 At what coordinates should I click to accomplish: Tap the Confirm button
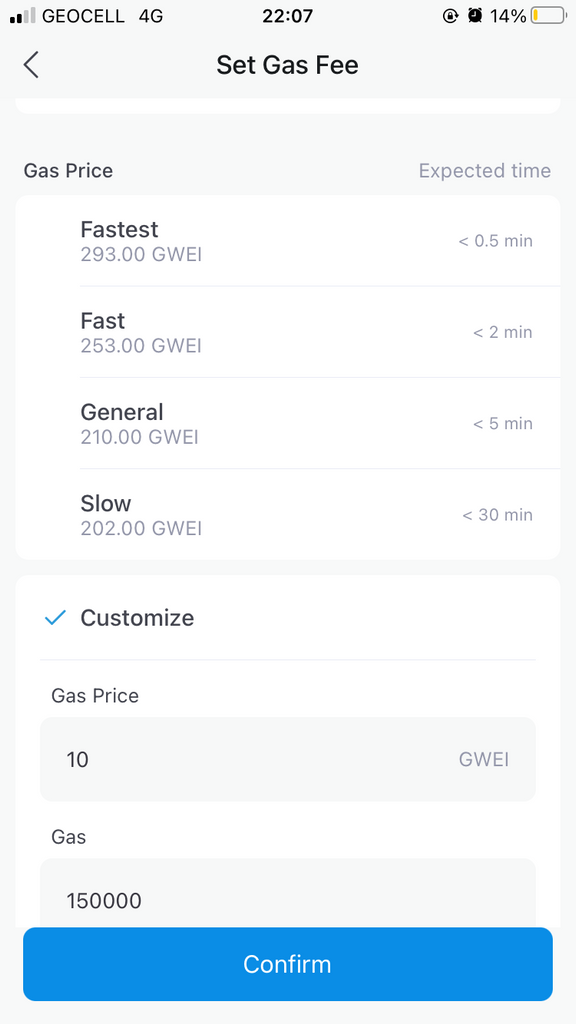[287, 964]
